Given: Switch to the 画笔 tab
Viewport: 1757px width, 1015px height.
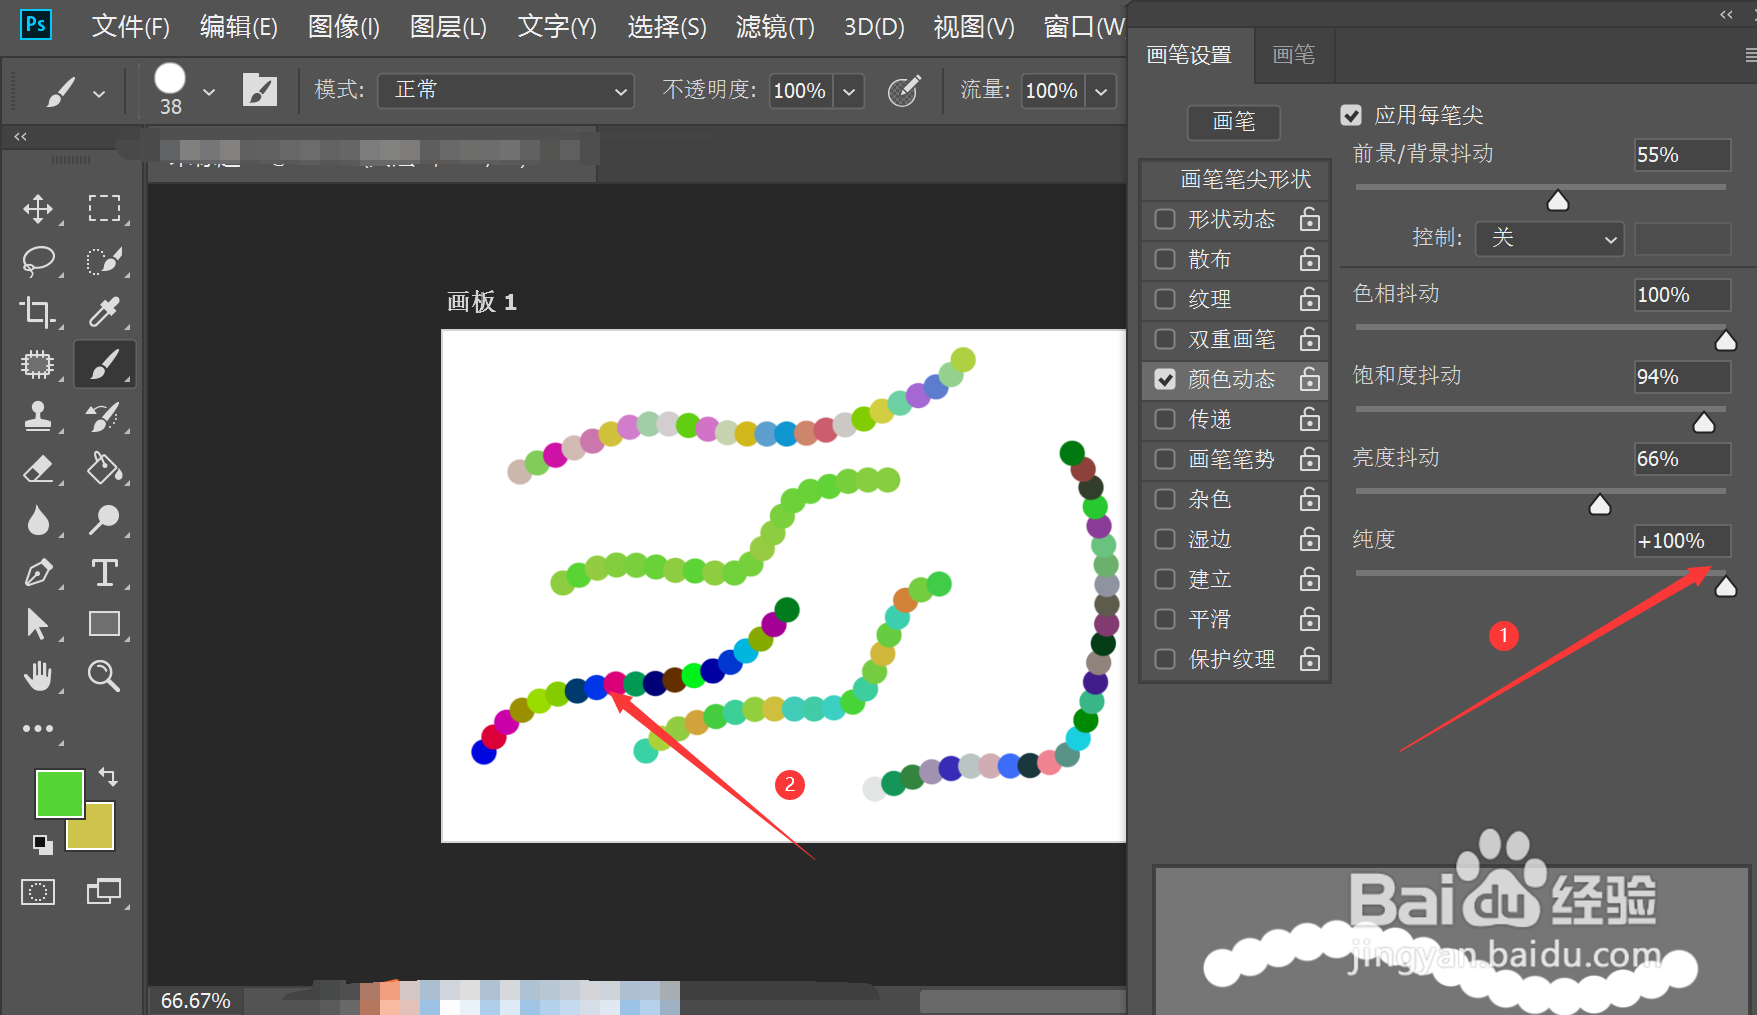Looking at the screenshot, I should [x=1293, y=55].
